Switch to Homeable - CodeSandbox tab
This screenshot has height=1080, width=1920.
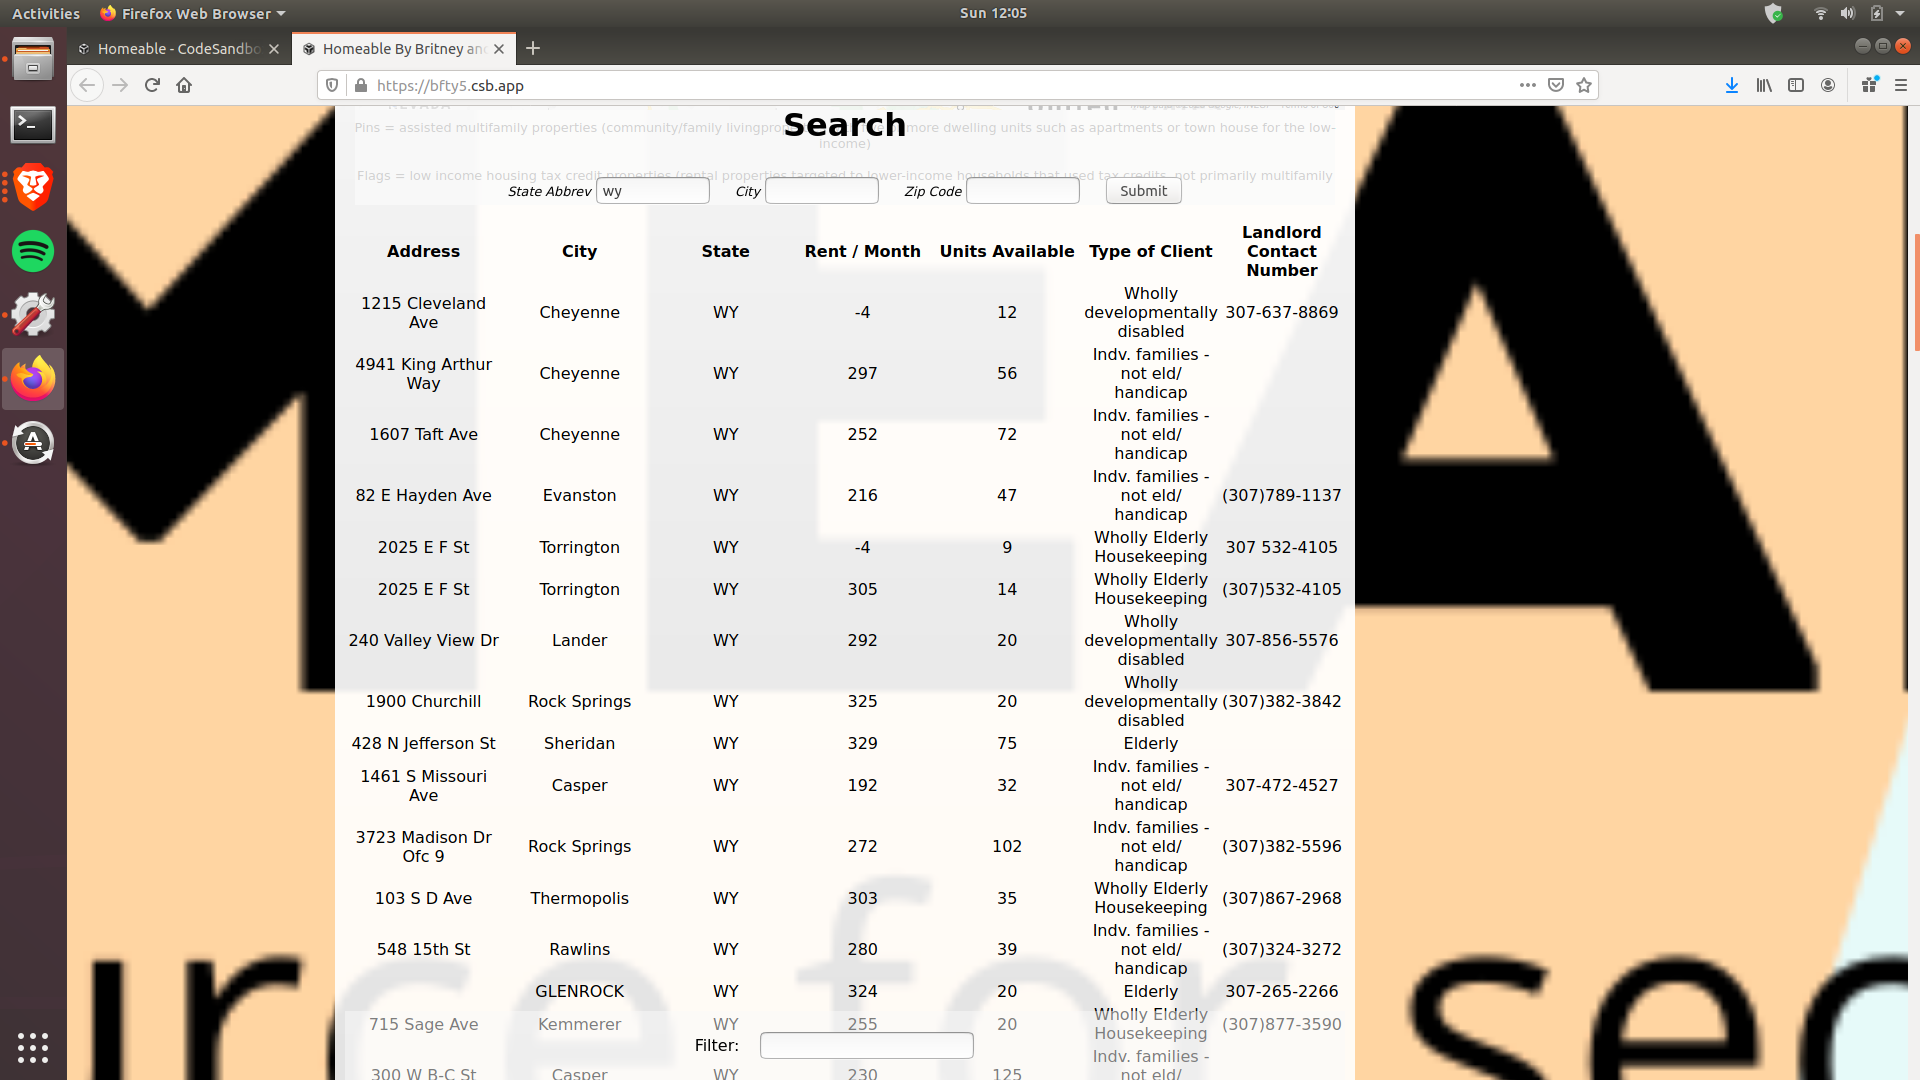[x=178, y=48]
